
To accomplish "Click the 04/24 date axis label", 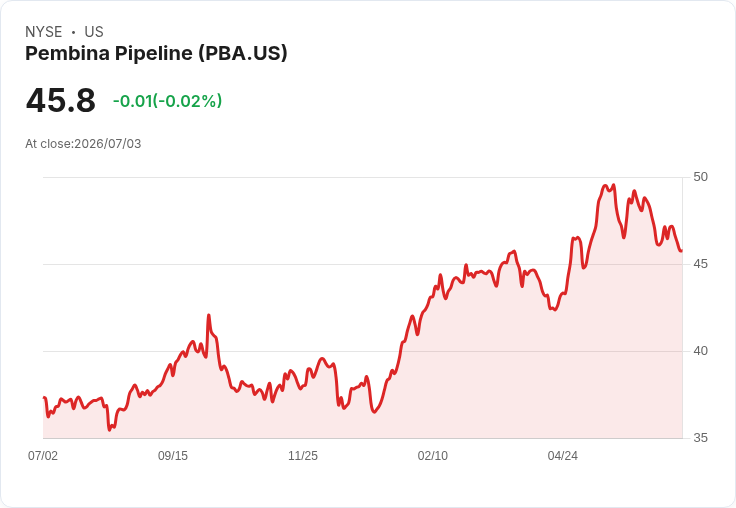I will 563,455.
